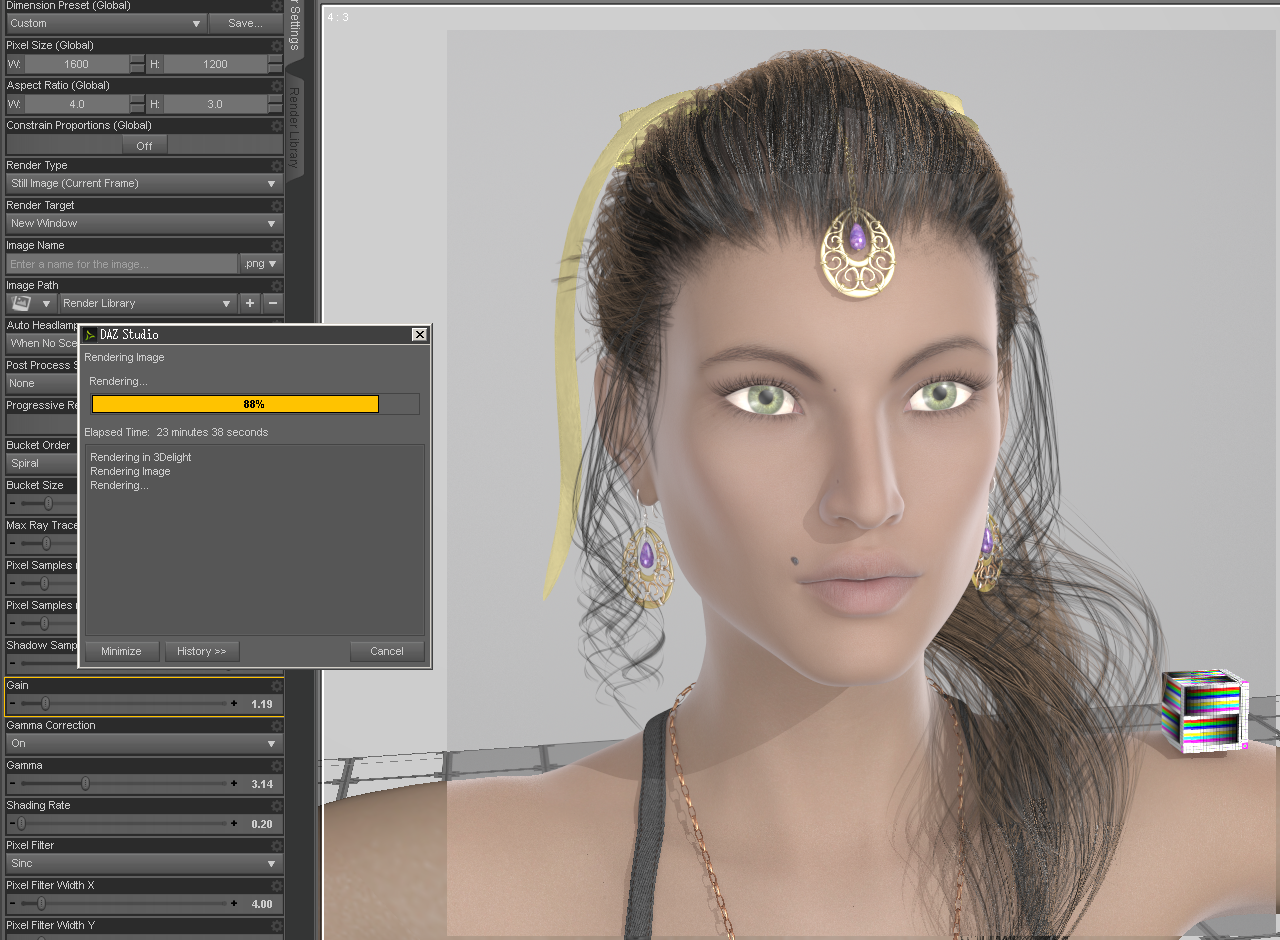The height and width of the screenshot is (940, 1280).
Task: Open Pixel Filter Width X gear options
Action: tap(277, 886)
